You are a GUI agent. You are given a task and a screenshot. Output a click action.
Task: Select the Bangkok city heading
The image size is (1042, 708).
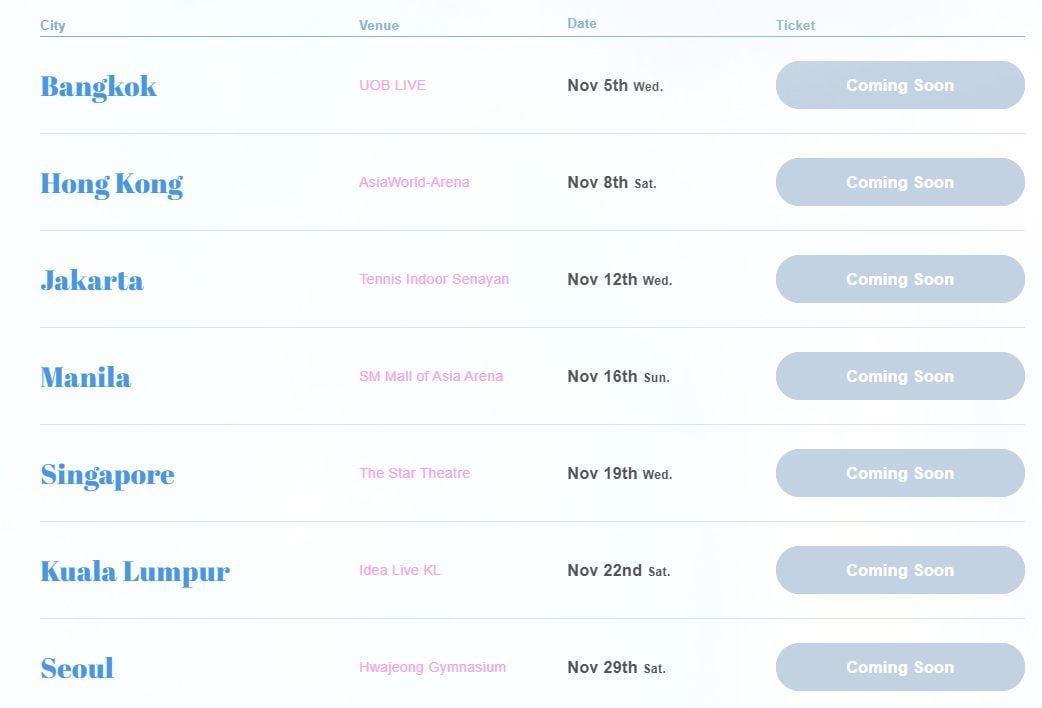click(98, 86)
